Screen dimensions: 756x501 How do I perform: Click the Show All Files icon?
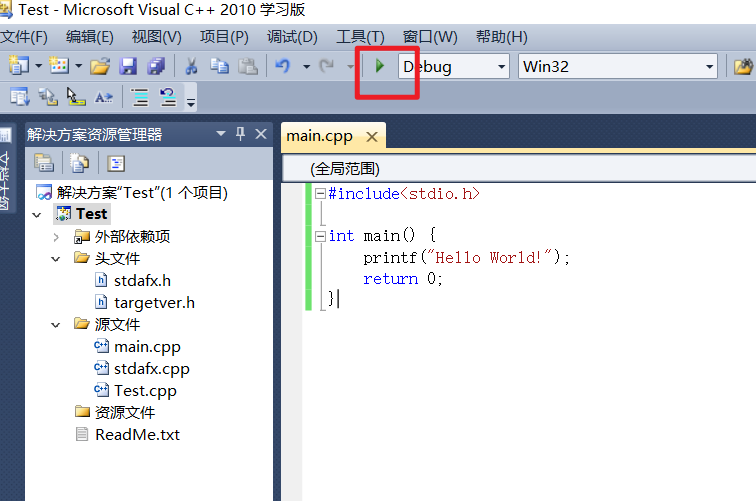coord(80,163)
